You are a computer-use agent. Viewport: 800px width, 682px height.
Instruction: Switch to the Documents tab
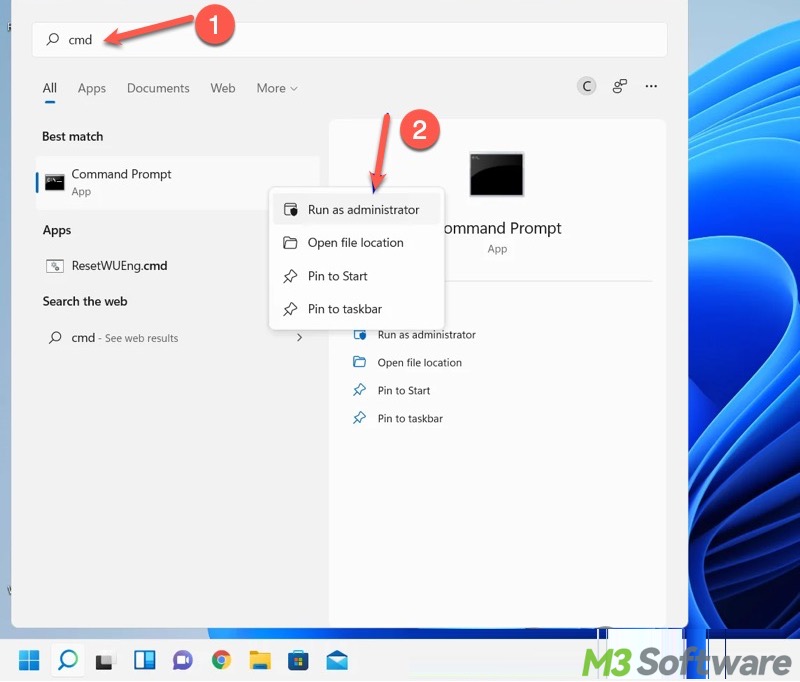[x=158, y=88]
